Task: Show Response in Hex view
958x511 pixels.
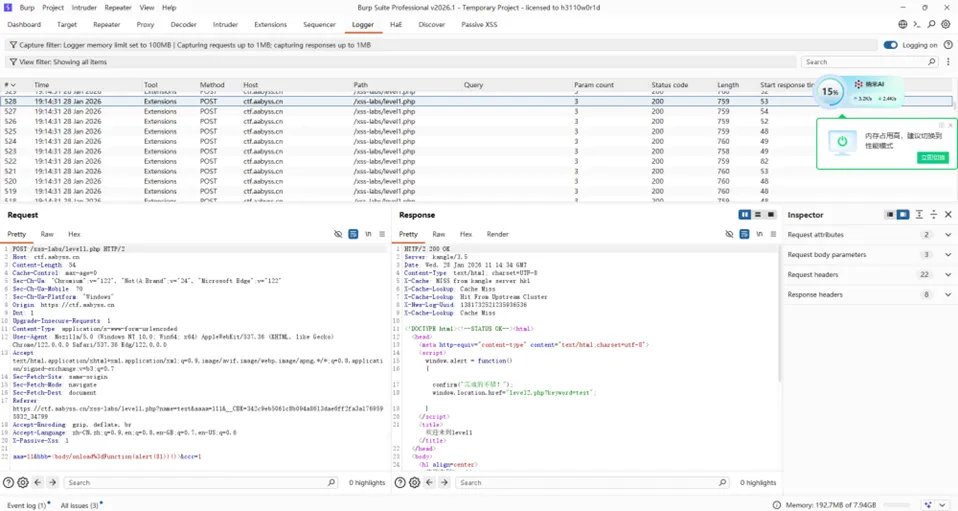Action: tap(466, 234)
